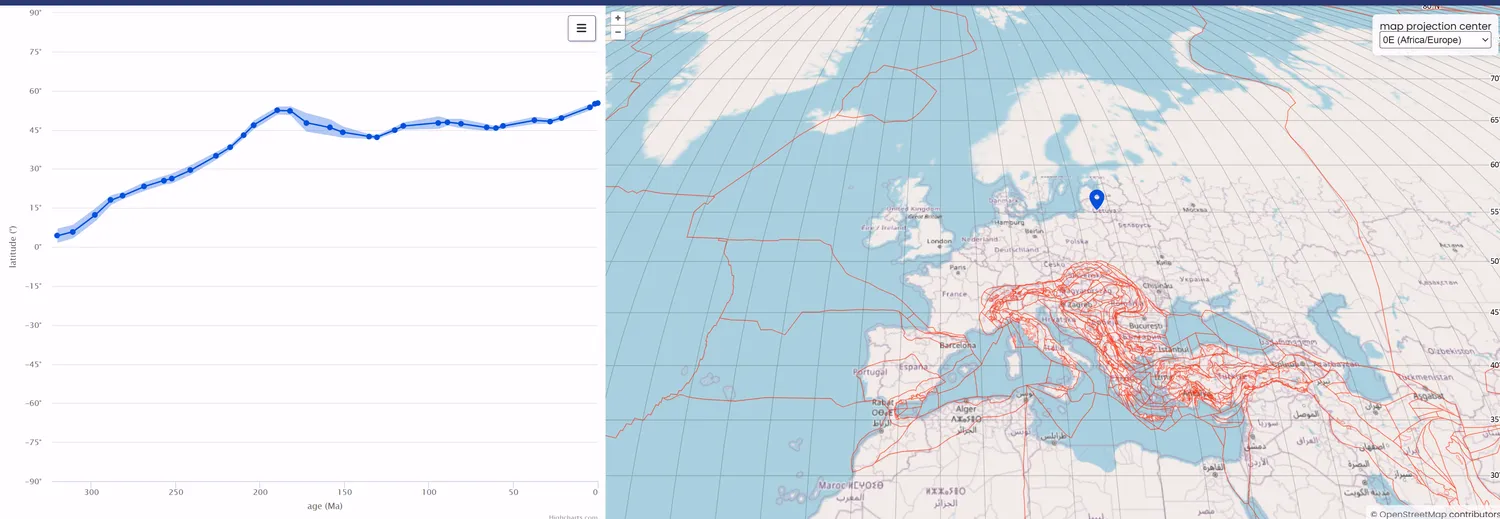Select the leftmost data point on latitude curve
1500x519 pixels.
pos(57,236)
